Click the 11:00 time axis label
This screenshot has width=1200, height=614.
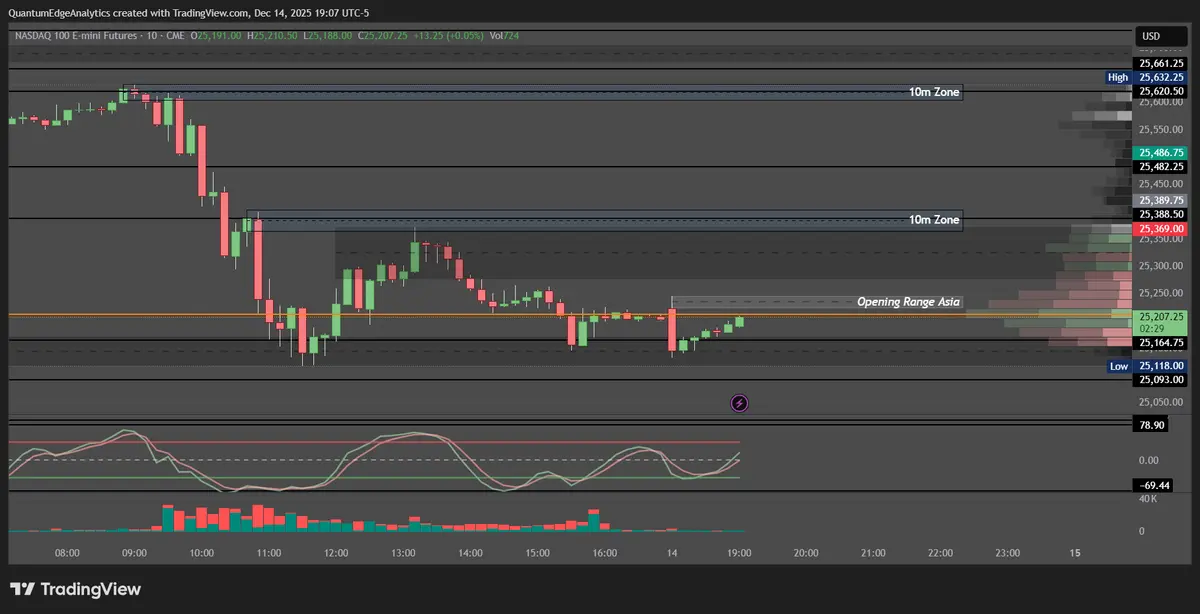[269, 552]
